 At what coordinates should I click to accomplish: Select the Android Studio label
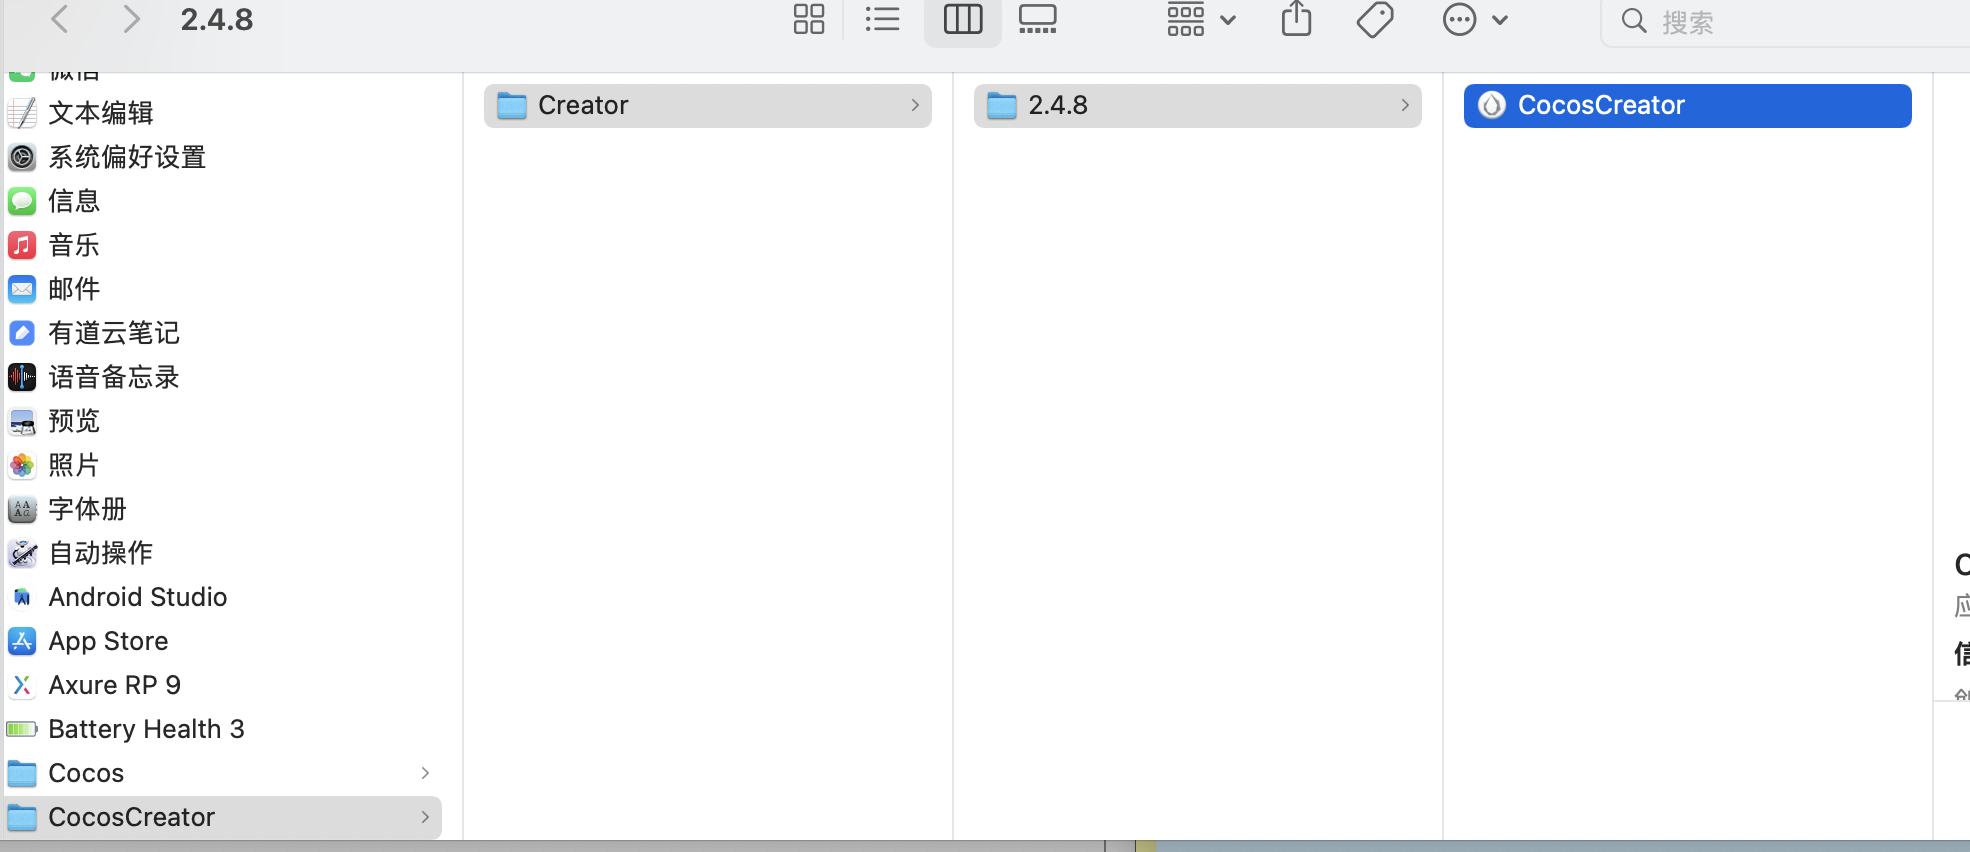pyautogui.click(x=138, y=597)
